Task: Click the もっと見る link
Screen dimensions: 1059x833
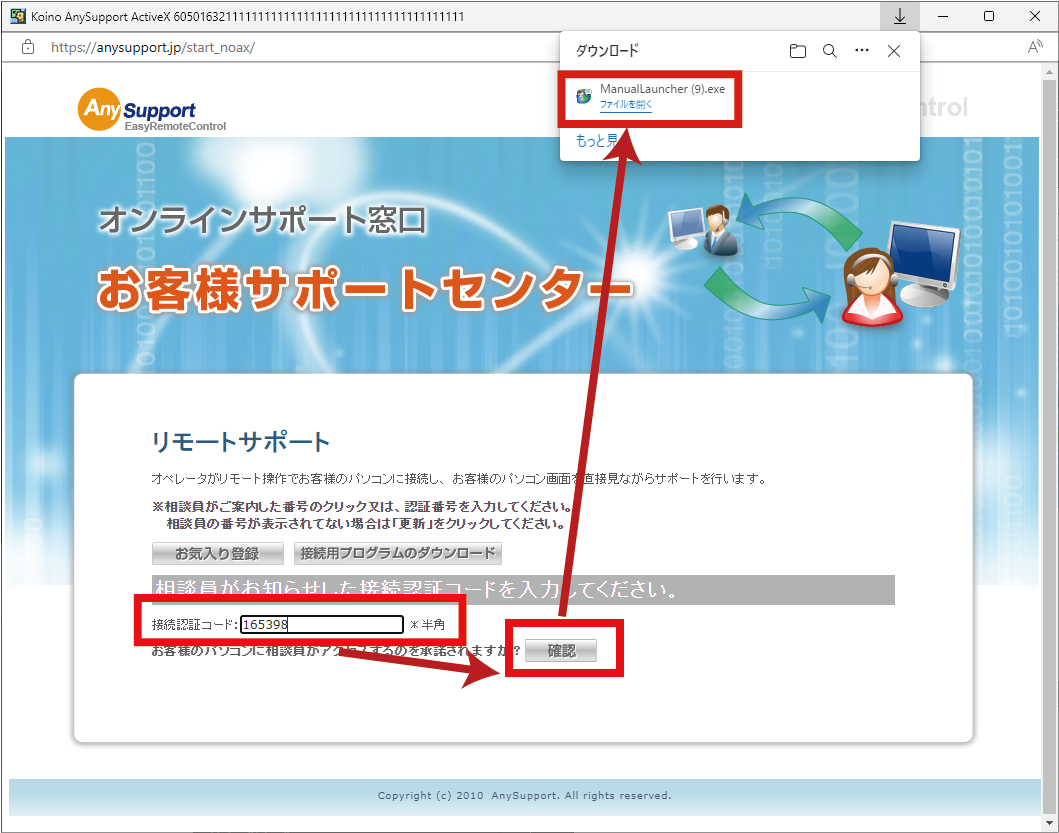Action: [596, 141]
